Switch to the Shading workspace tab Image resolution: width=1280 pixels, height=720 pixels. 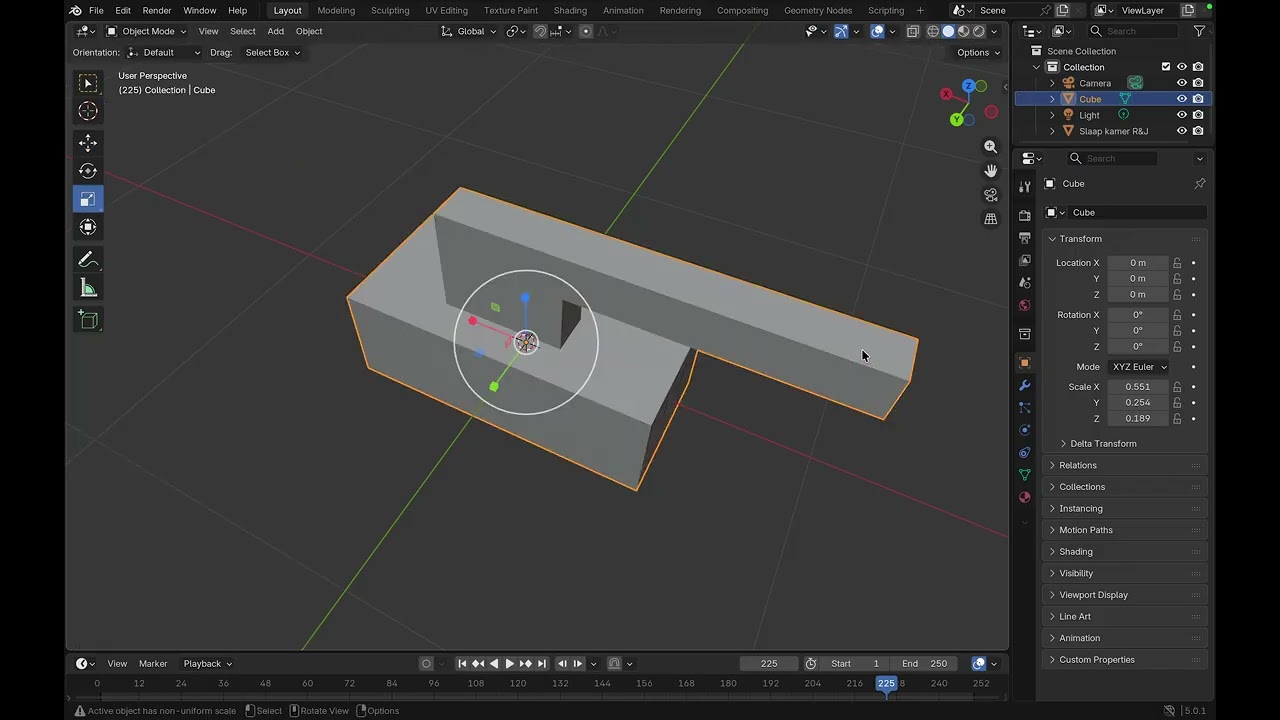tap(570, 10)
